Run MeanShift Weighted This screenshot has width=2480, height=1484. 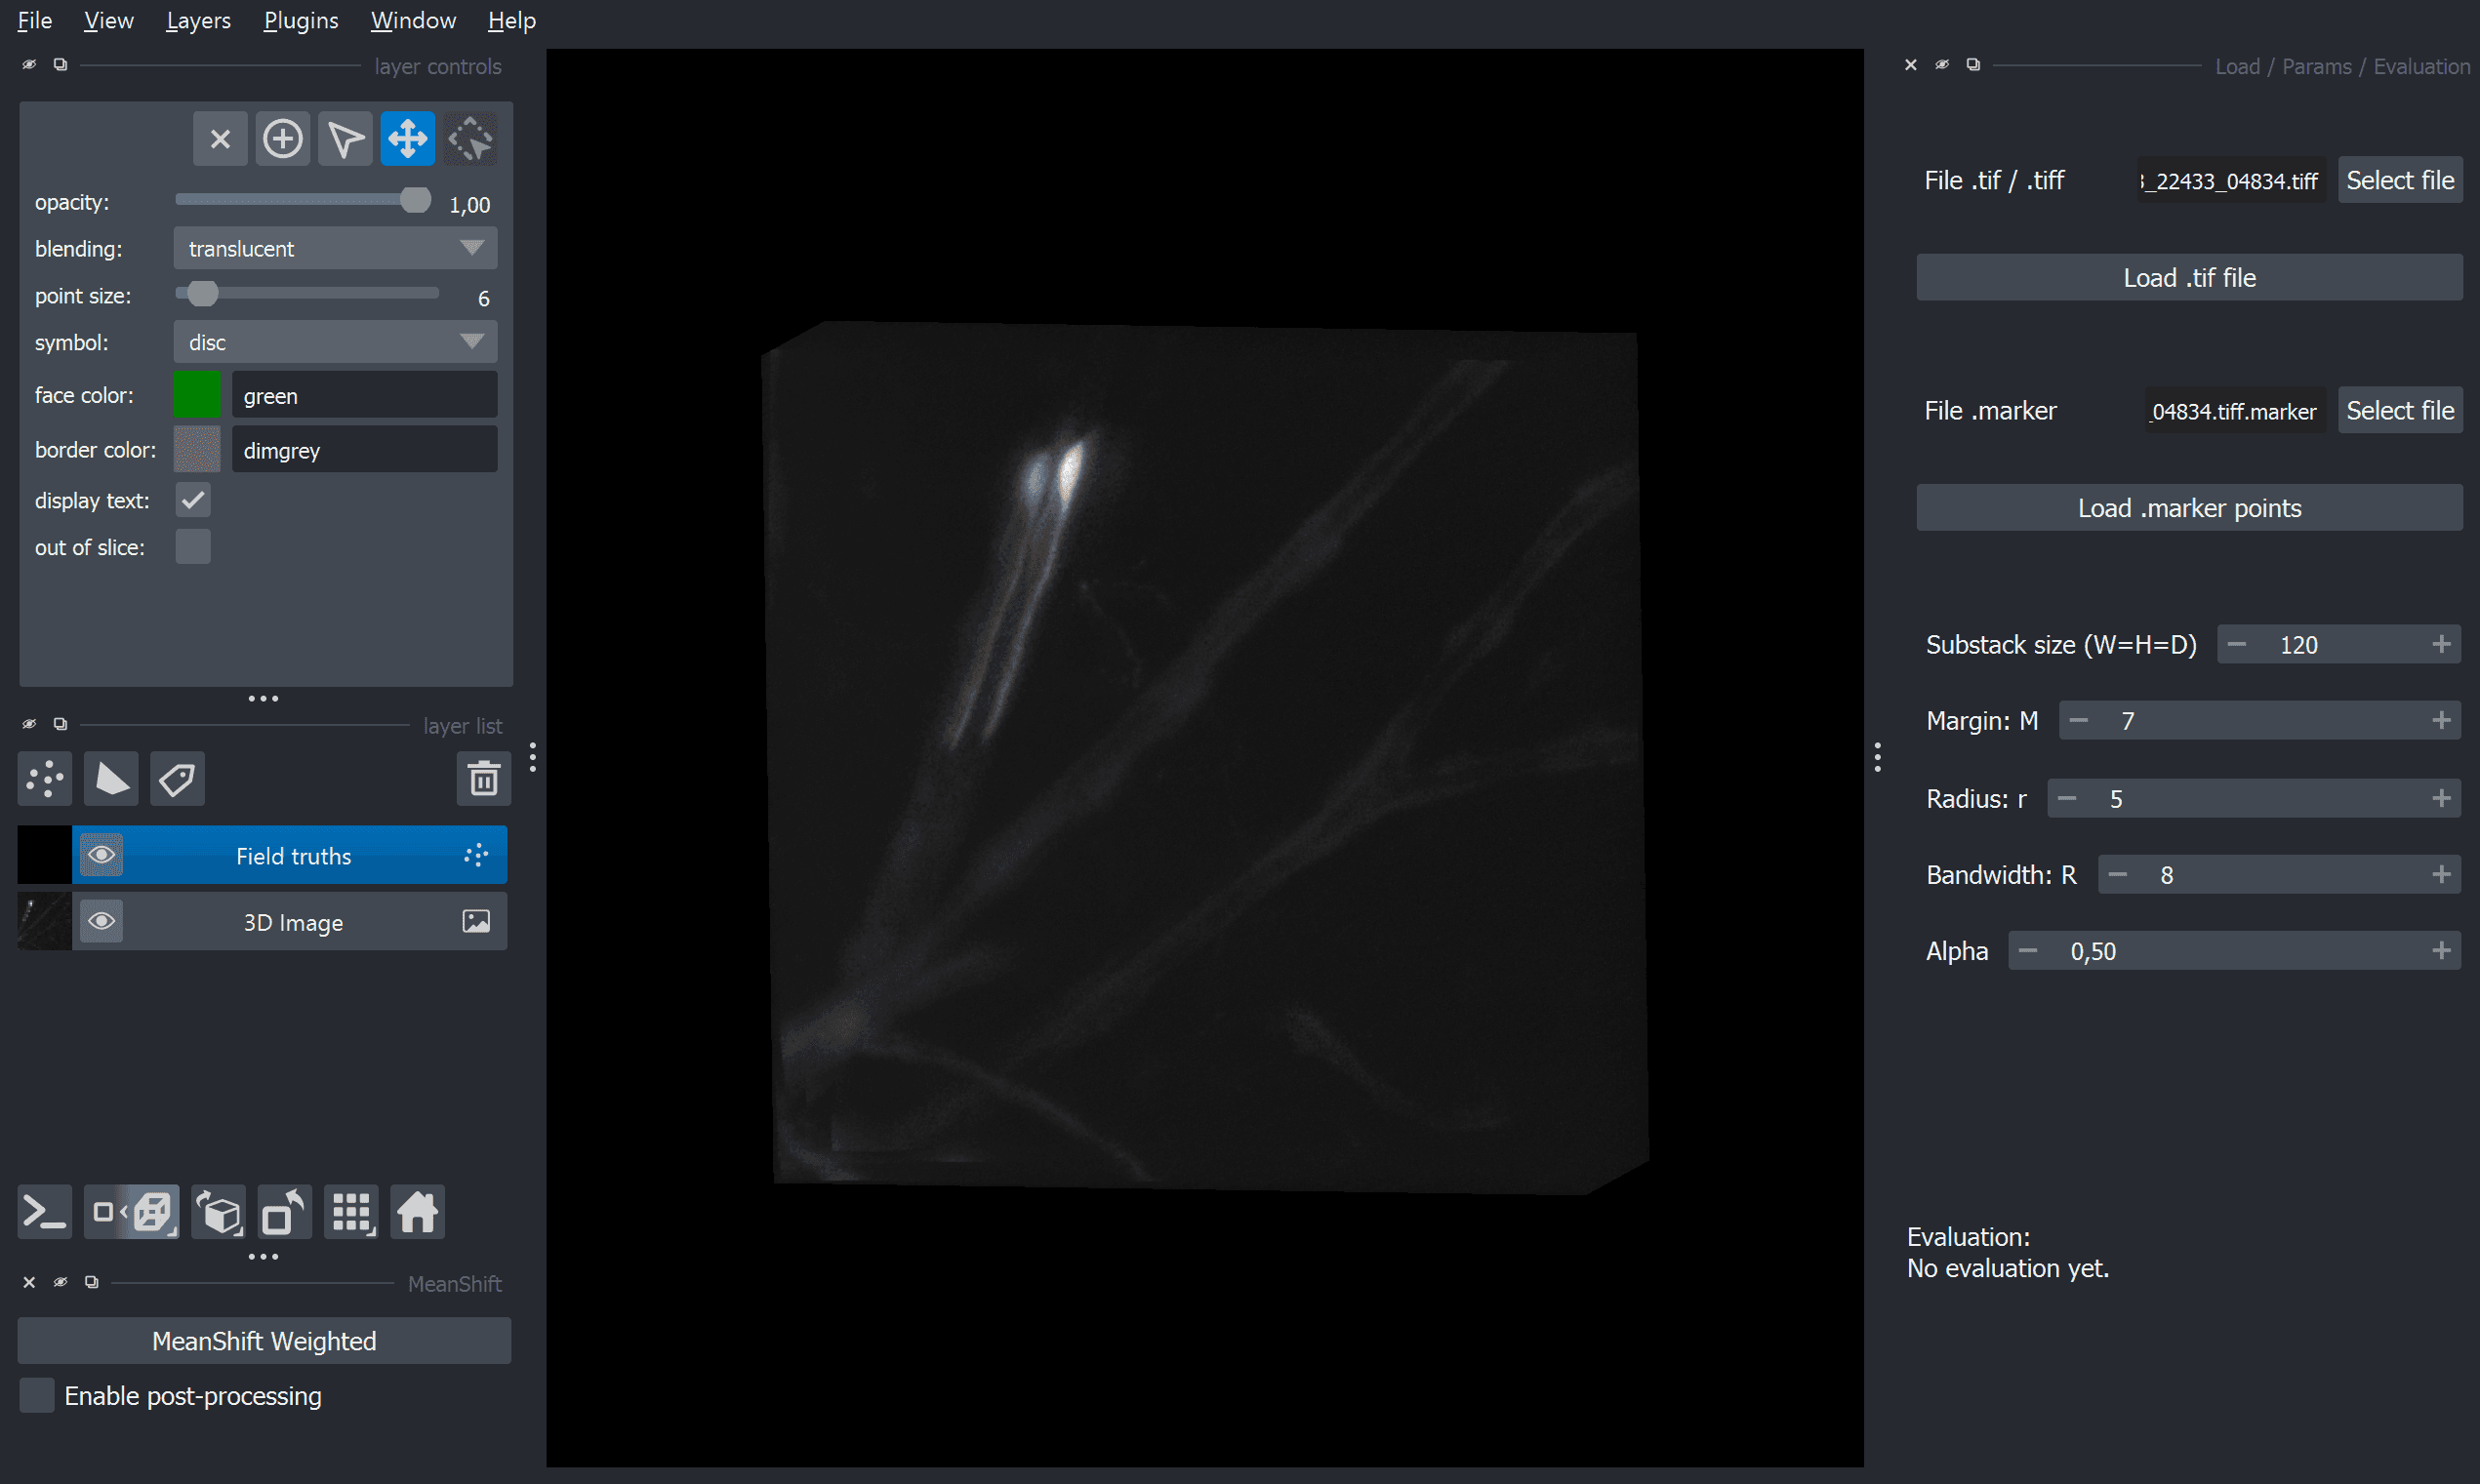[264, 1341]
